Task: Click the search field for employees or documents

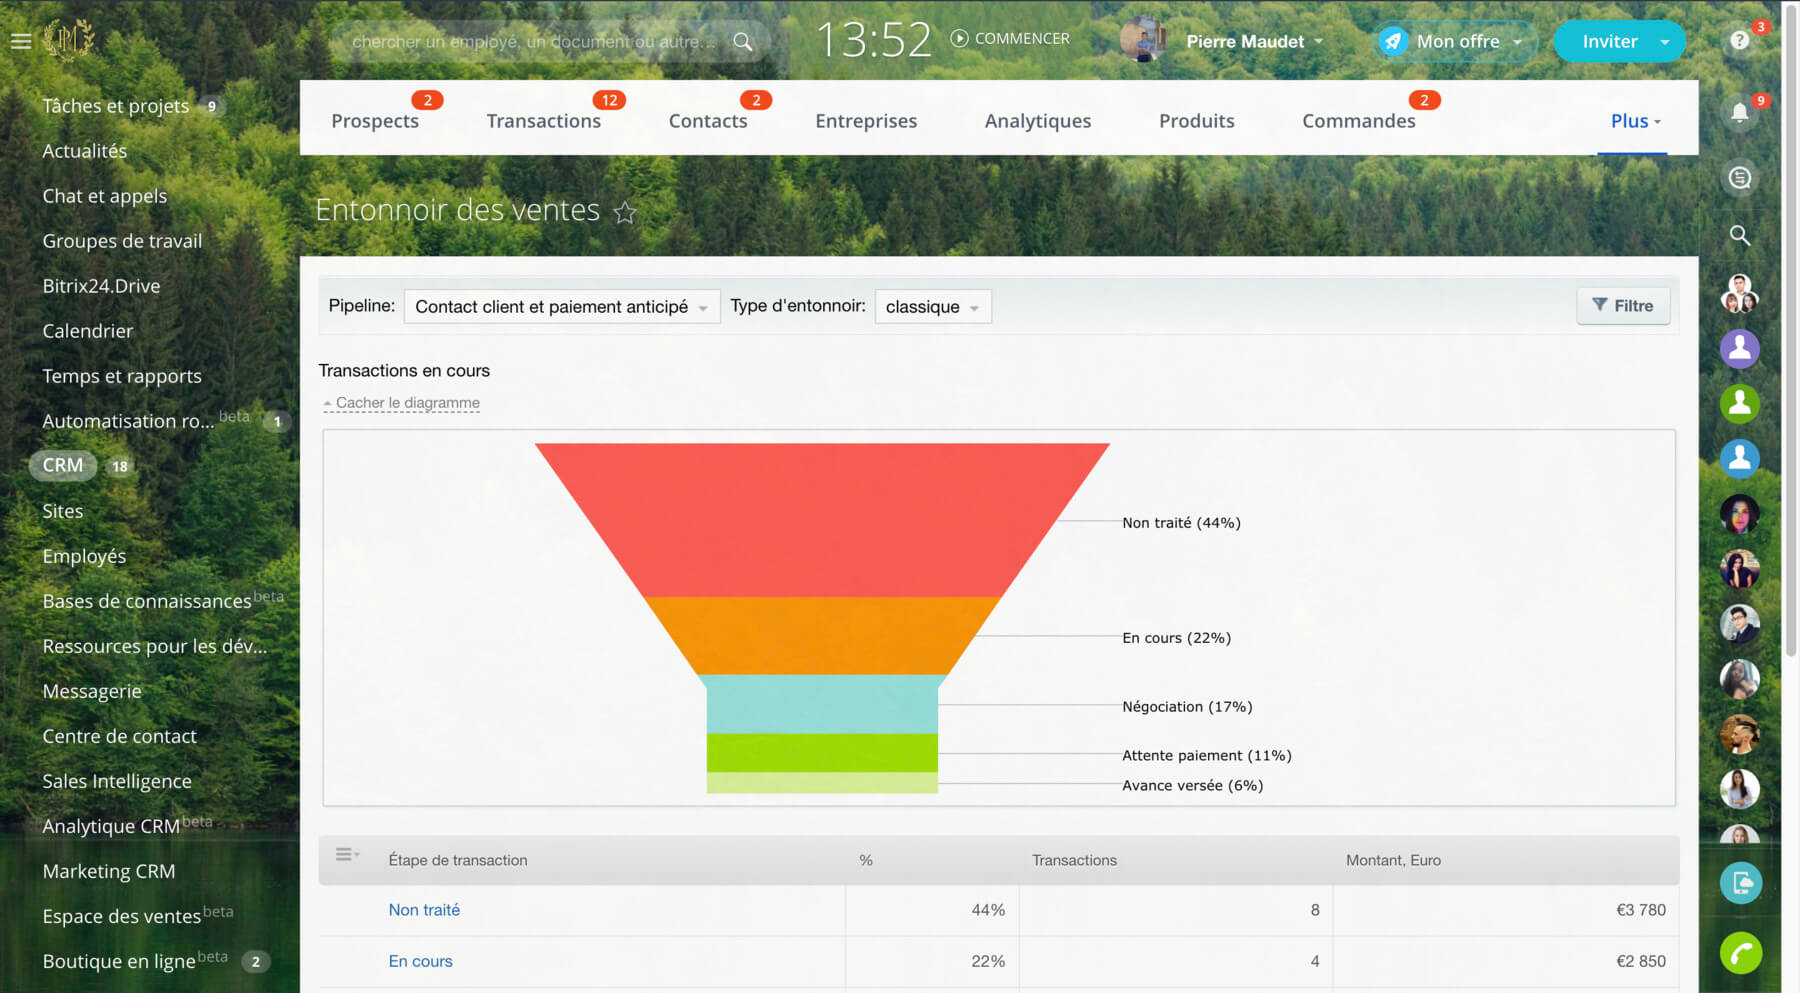Action: pyautogui.click(x=535, y=42)
